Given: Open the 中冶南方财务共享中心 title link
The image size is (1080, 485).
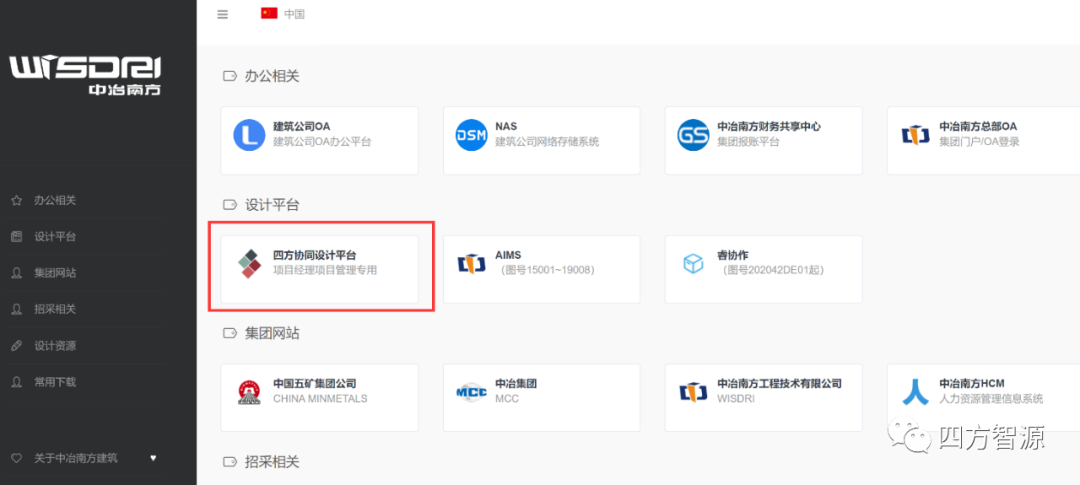Looking at the screenshot, I should tap(769, 127).
